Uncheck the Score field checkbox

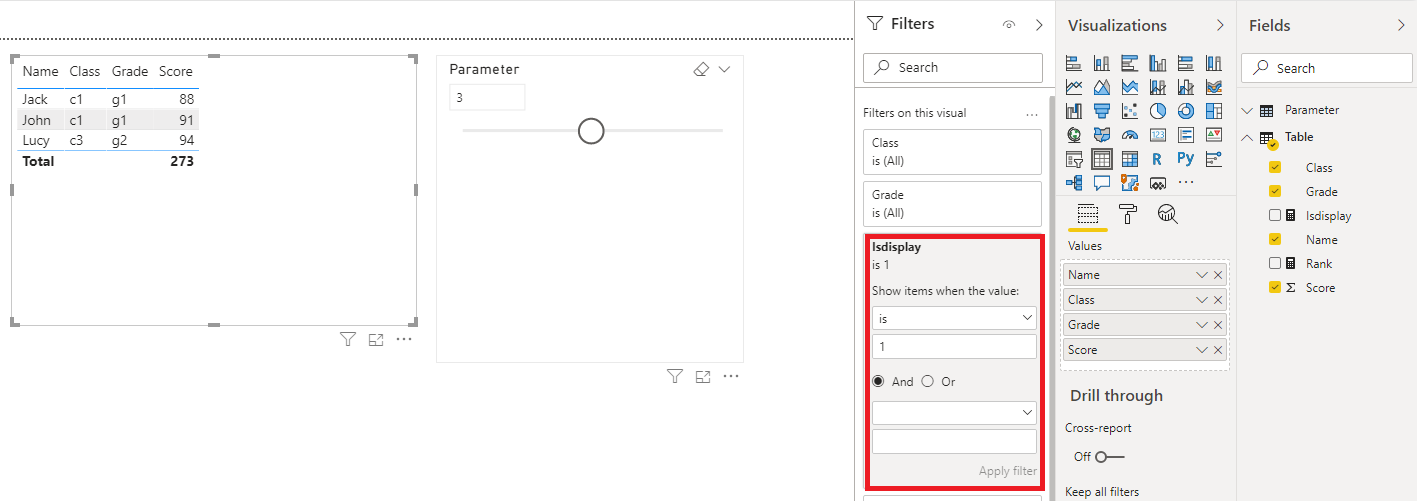[x=1275, y=287]
